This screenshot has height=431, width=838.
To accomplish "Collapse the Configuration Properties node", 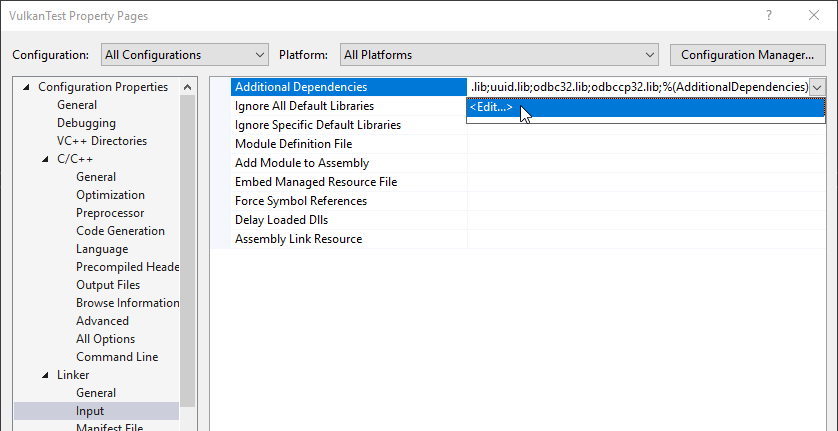I will (26, 87).
